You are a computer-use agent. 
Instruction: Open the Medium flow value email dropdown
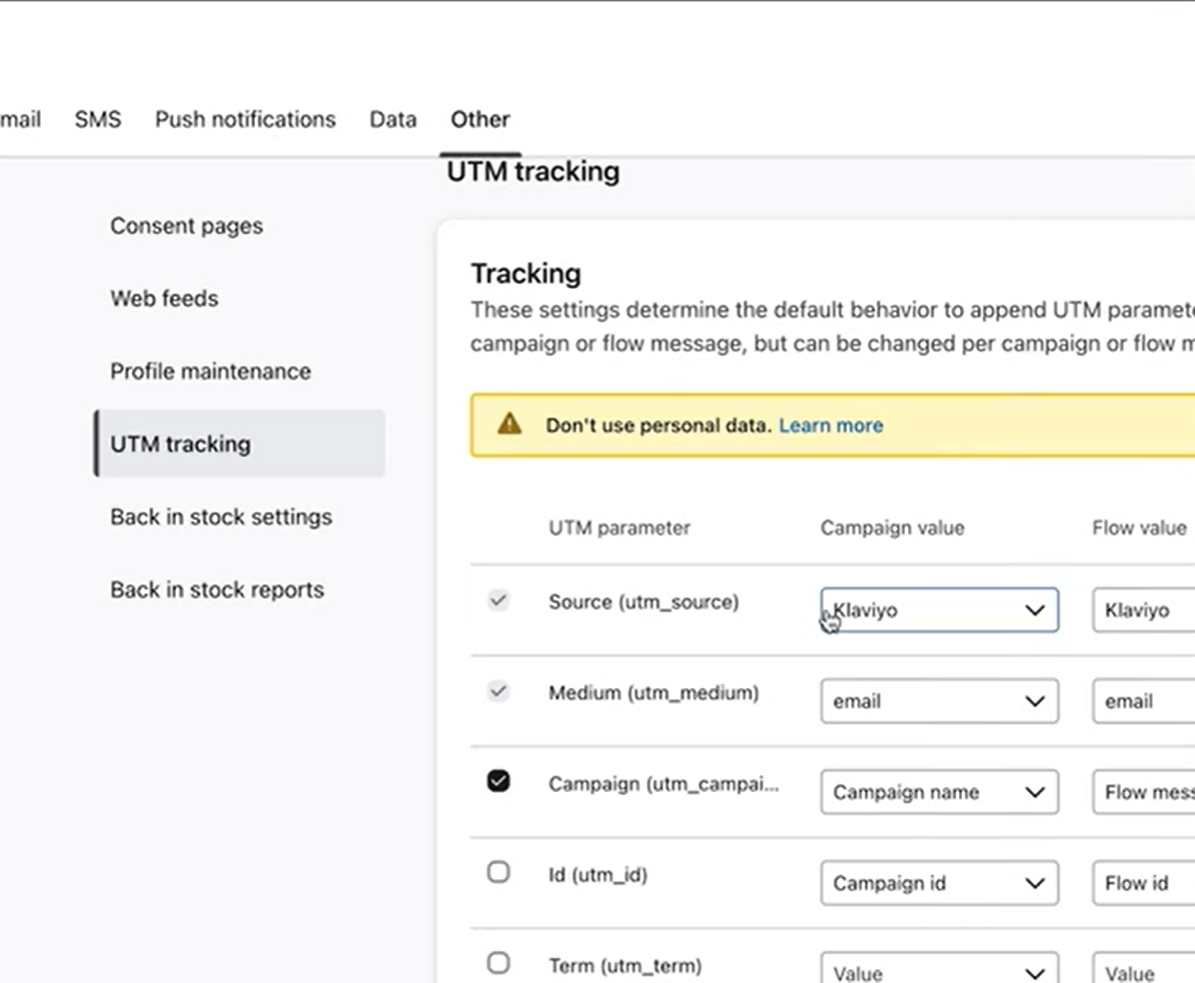click(x=1144, y=701)
